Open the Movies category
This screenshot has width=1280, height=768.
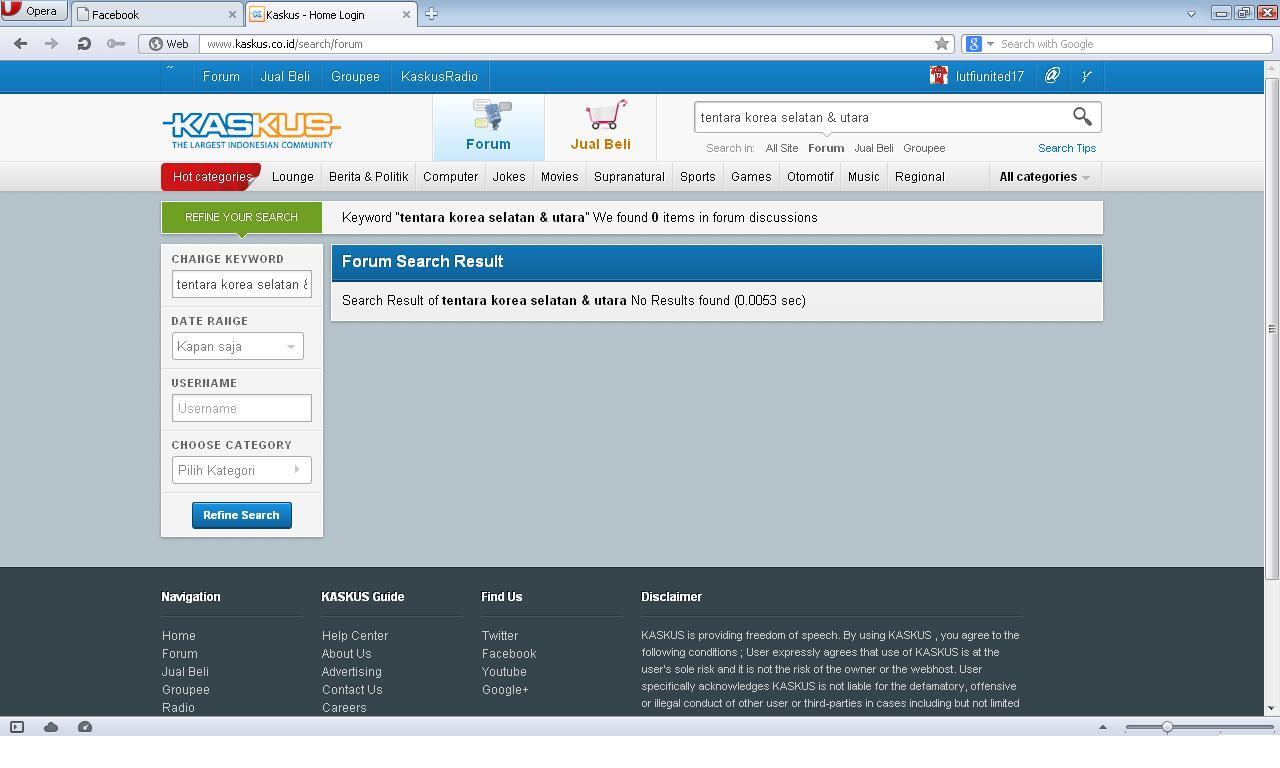pos(559,177)
